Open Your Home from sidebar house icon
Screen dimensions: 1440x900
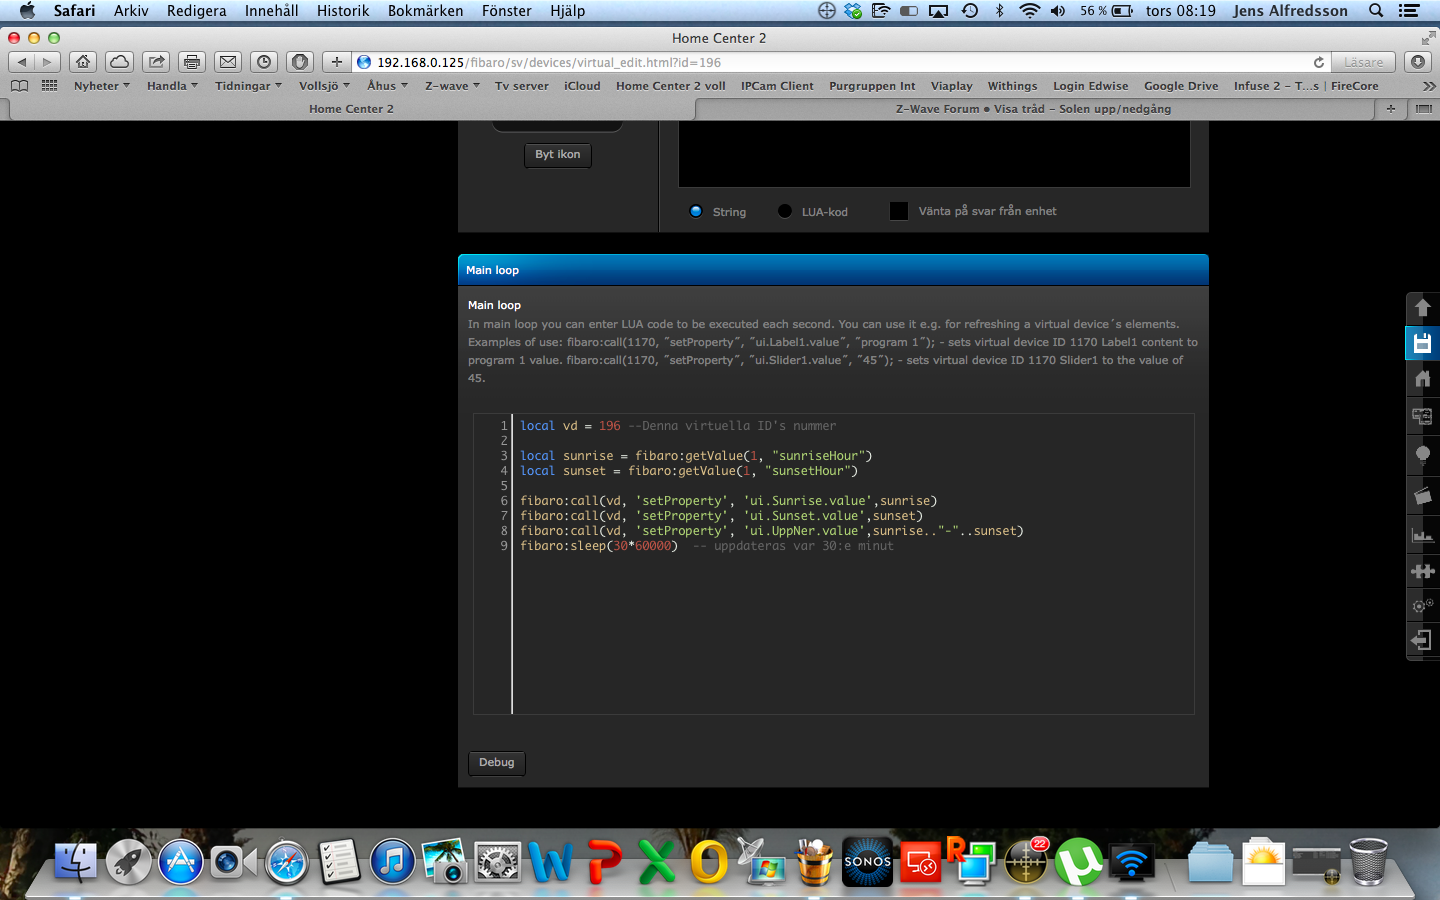pyautogui.click(x=1422, y=378)
